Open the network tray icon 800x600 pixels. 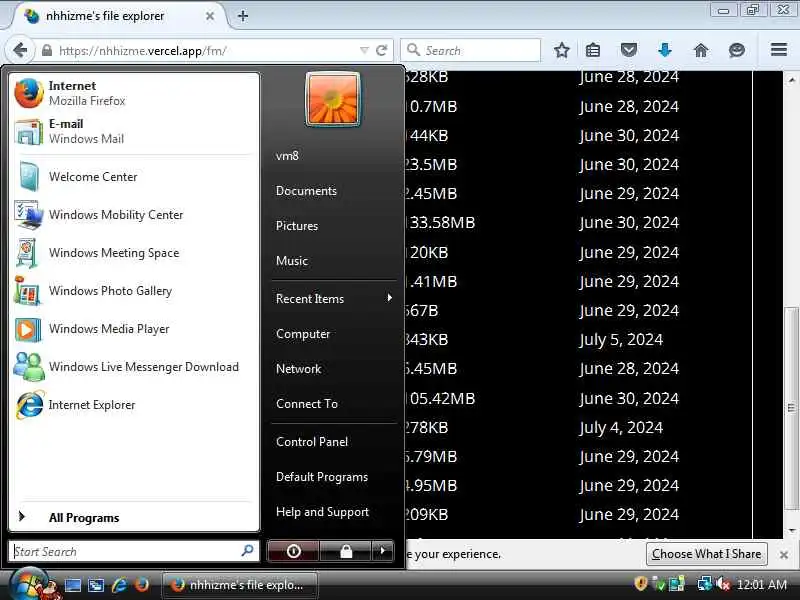[x=705, y=583]
